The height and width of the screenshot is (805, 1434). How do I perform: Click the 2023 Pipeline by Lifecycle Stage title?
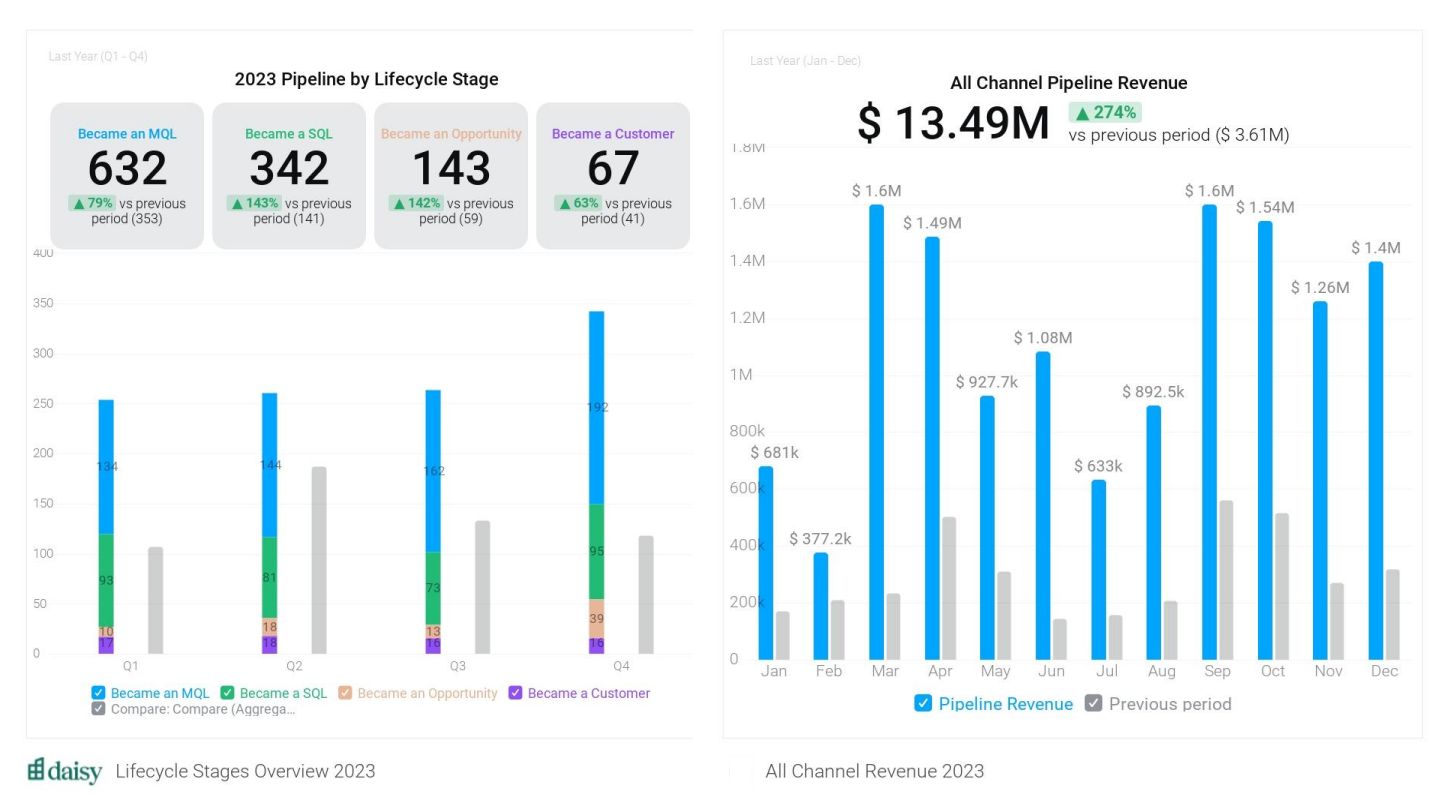point(366,79)
